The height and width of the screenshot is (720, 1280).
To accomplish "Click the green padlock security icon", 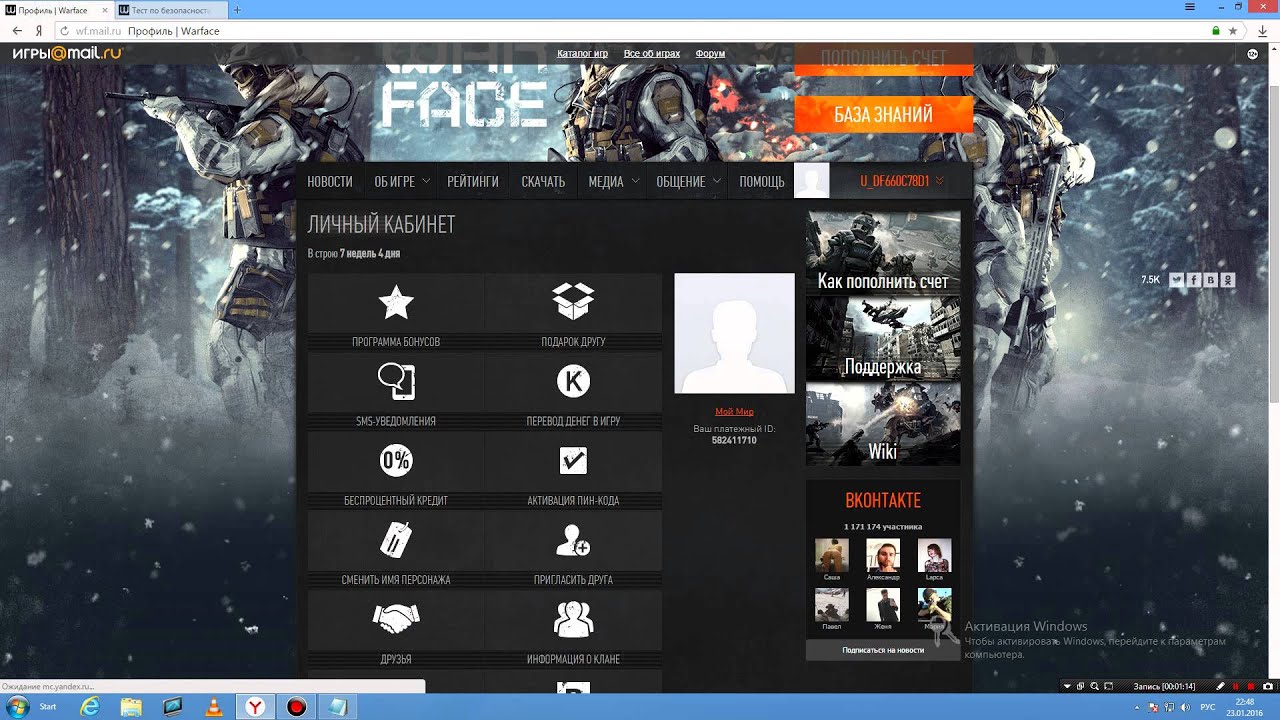I will pyautogui.click(x=1215, y=31).
